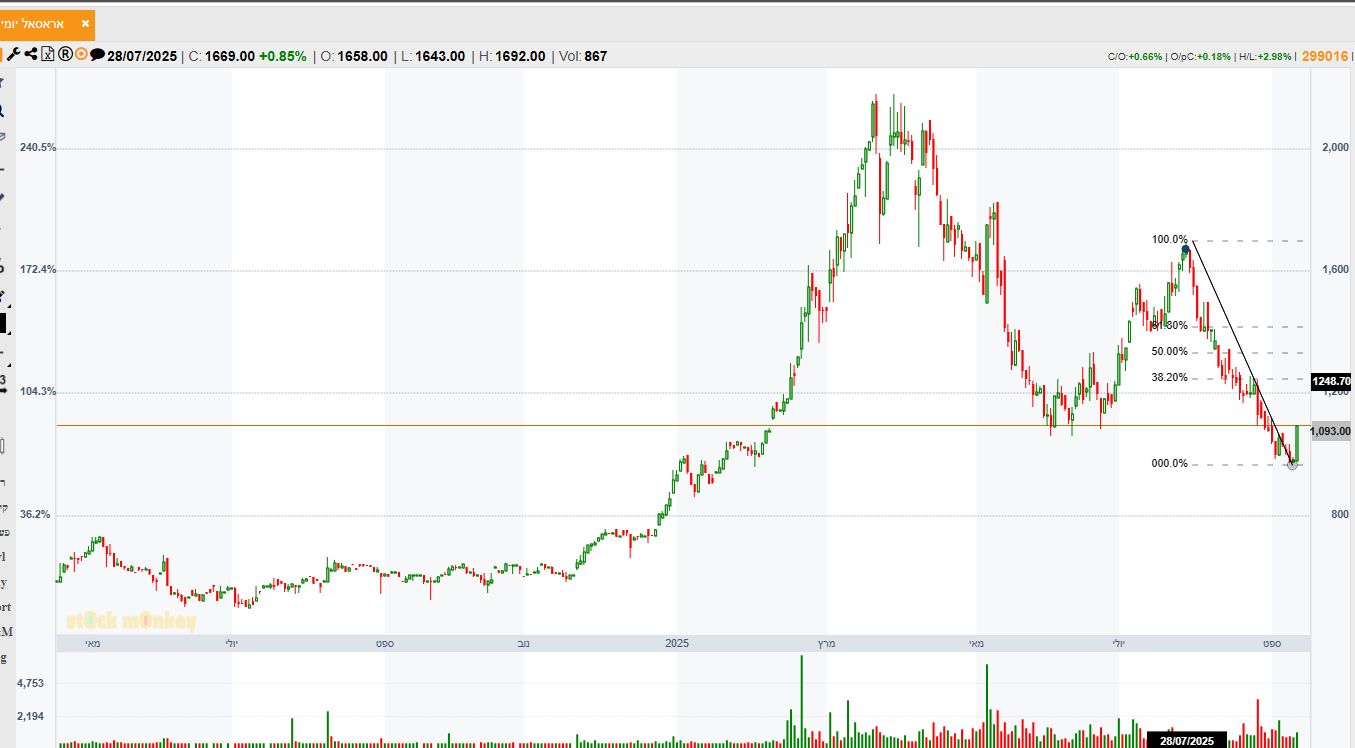Click the black 1248.70 price tag

(x=1331, y=381)
